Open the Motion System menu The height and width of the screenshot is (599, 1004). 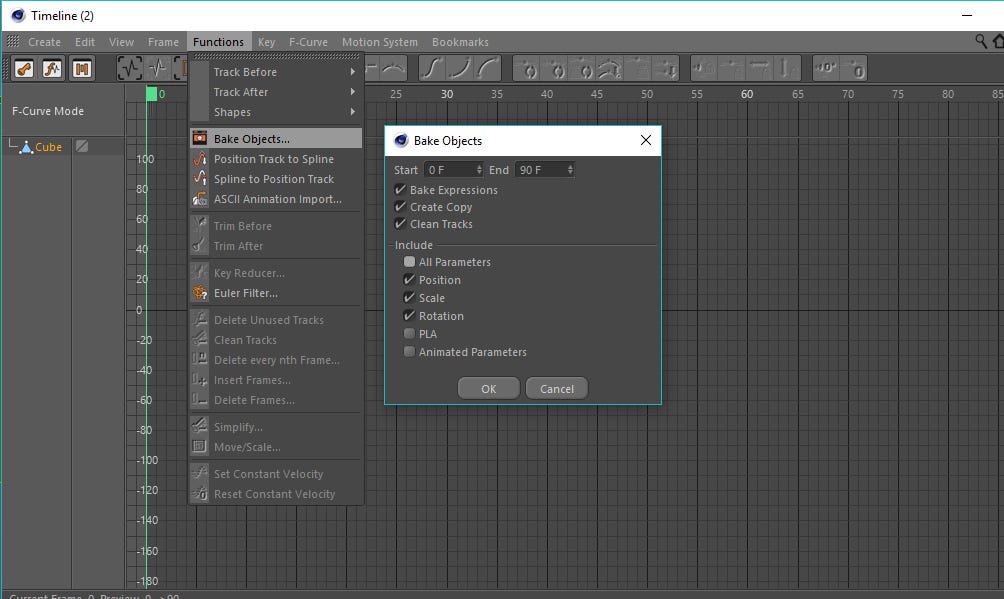[x=380, y=42]
